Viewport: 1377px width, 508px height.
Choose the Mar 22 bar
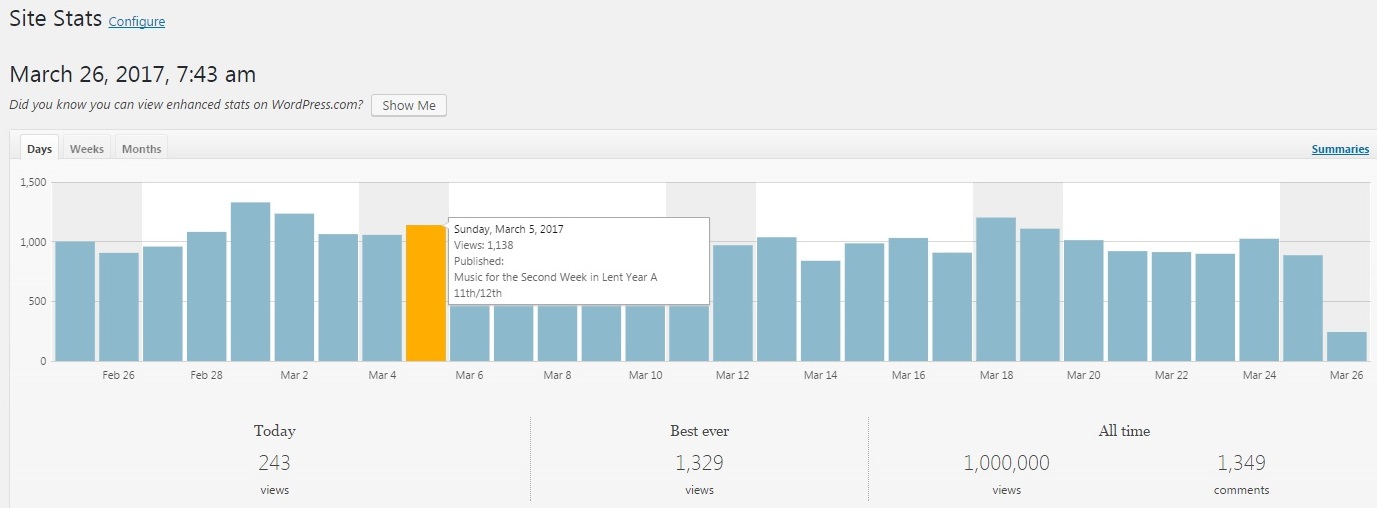[1171, 307]
